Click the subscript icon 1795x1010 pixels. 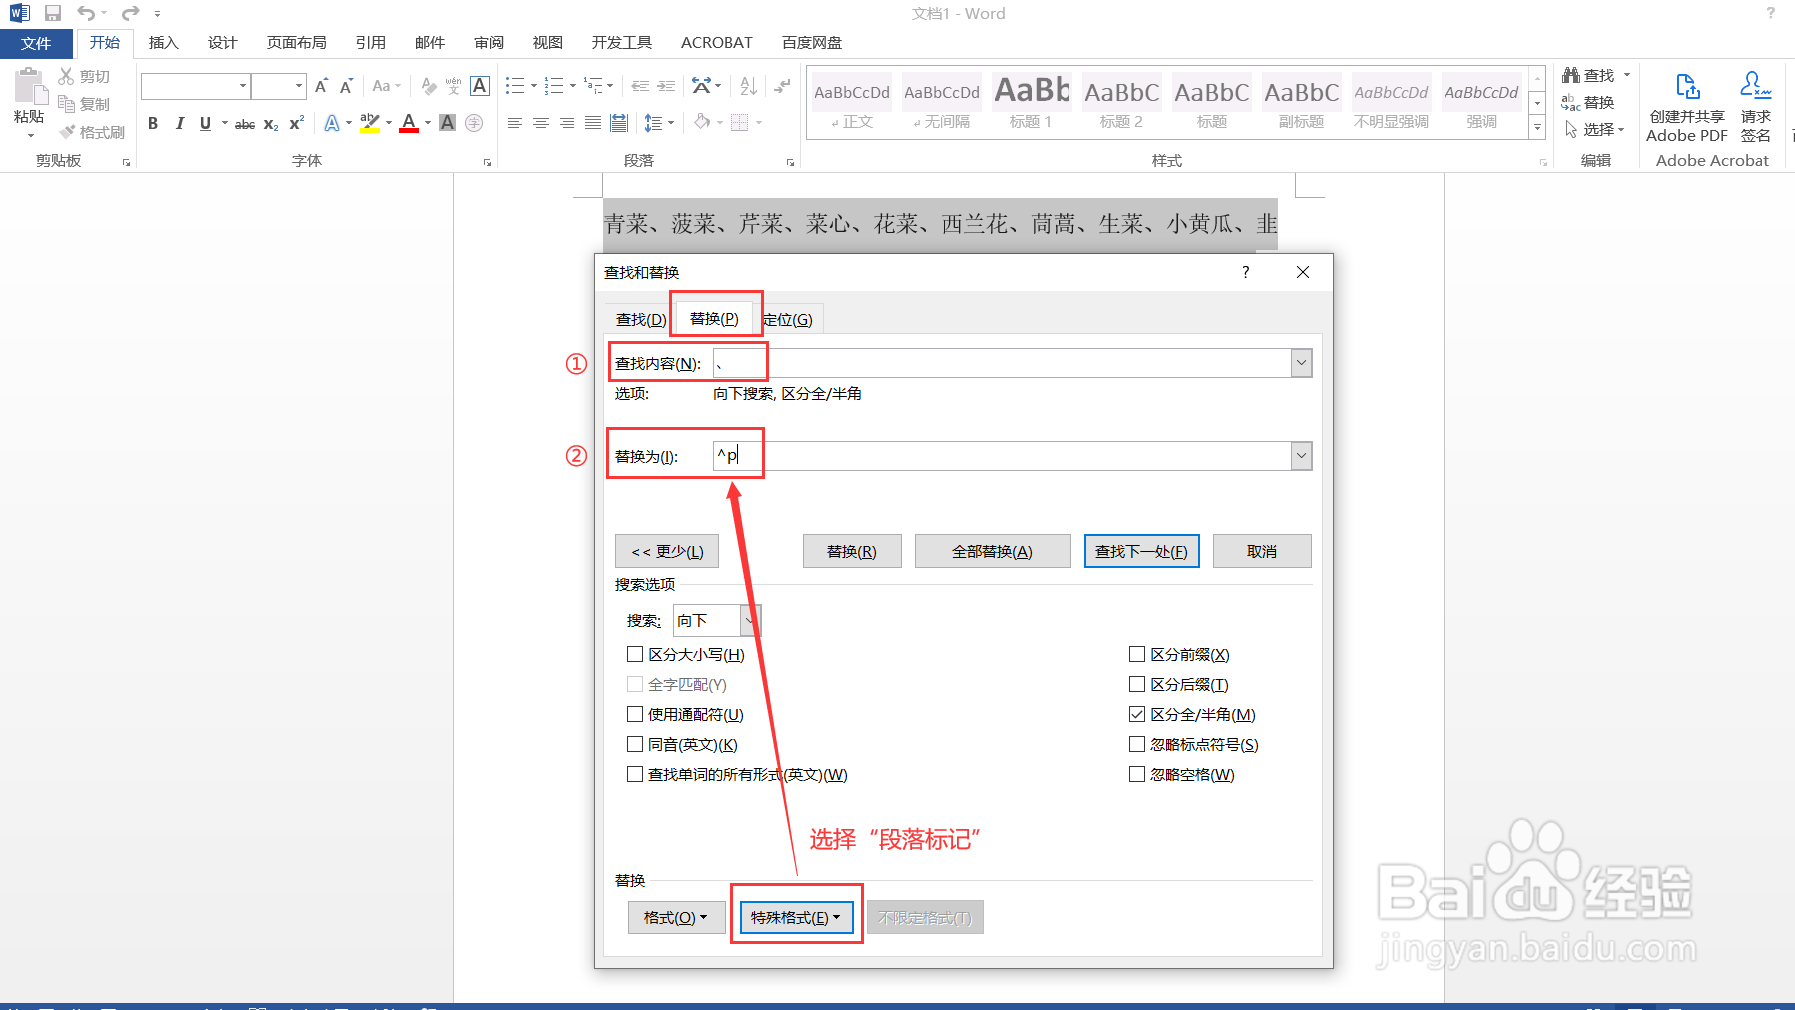coord(269,123)
